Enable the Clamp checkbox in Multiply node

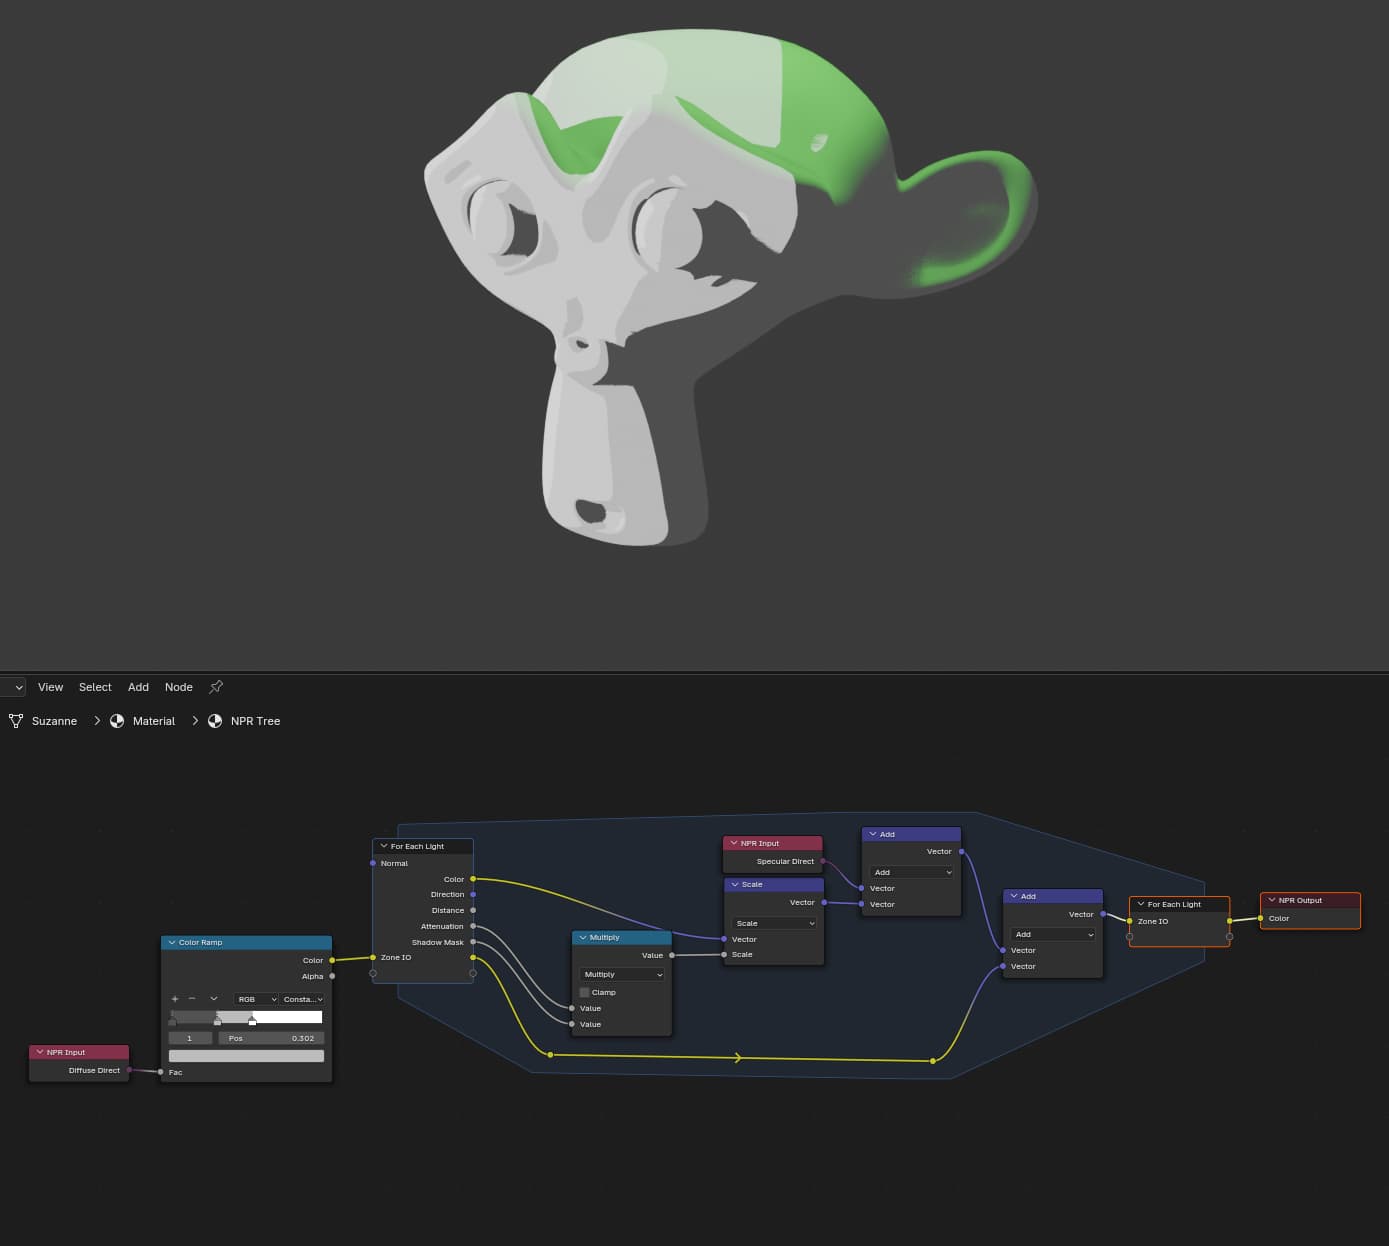tap(584, 992)
